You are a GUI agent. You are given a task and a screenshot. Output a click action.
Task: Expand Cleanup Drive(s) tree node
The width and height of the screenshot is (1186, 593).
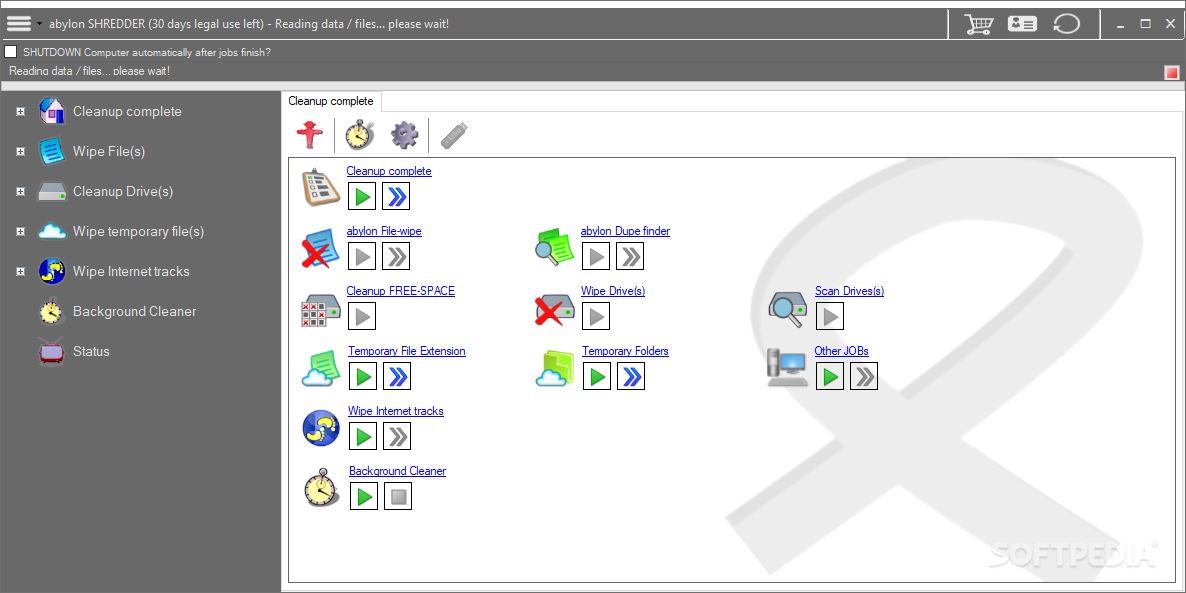[x=20, y=191]
